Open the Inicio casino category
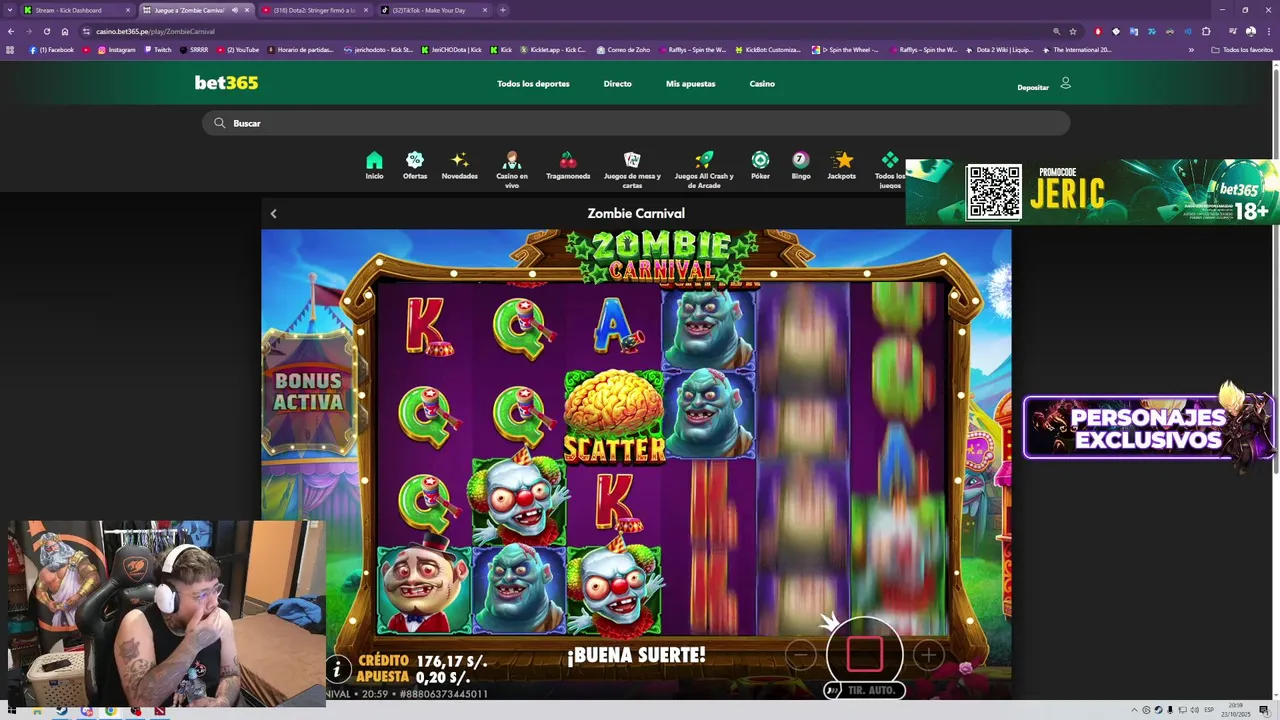This screenshot has height=720, width=1280. click(x=374, y=166)
